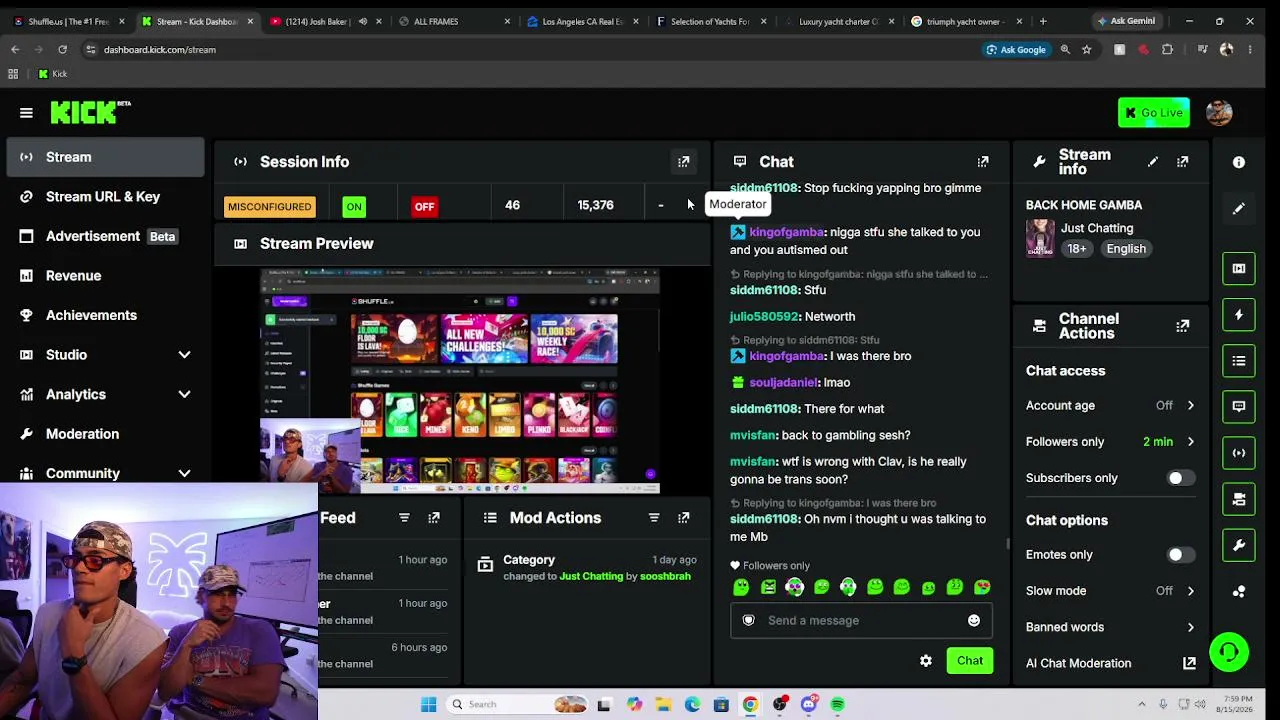Open Stream URL & Key page
This screenshot has width=1280, height=720.
point(105,197)
